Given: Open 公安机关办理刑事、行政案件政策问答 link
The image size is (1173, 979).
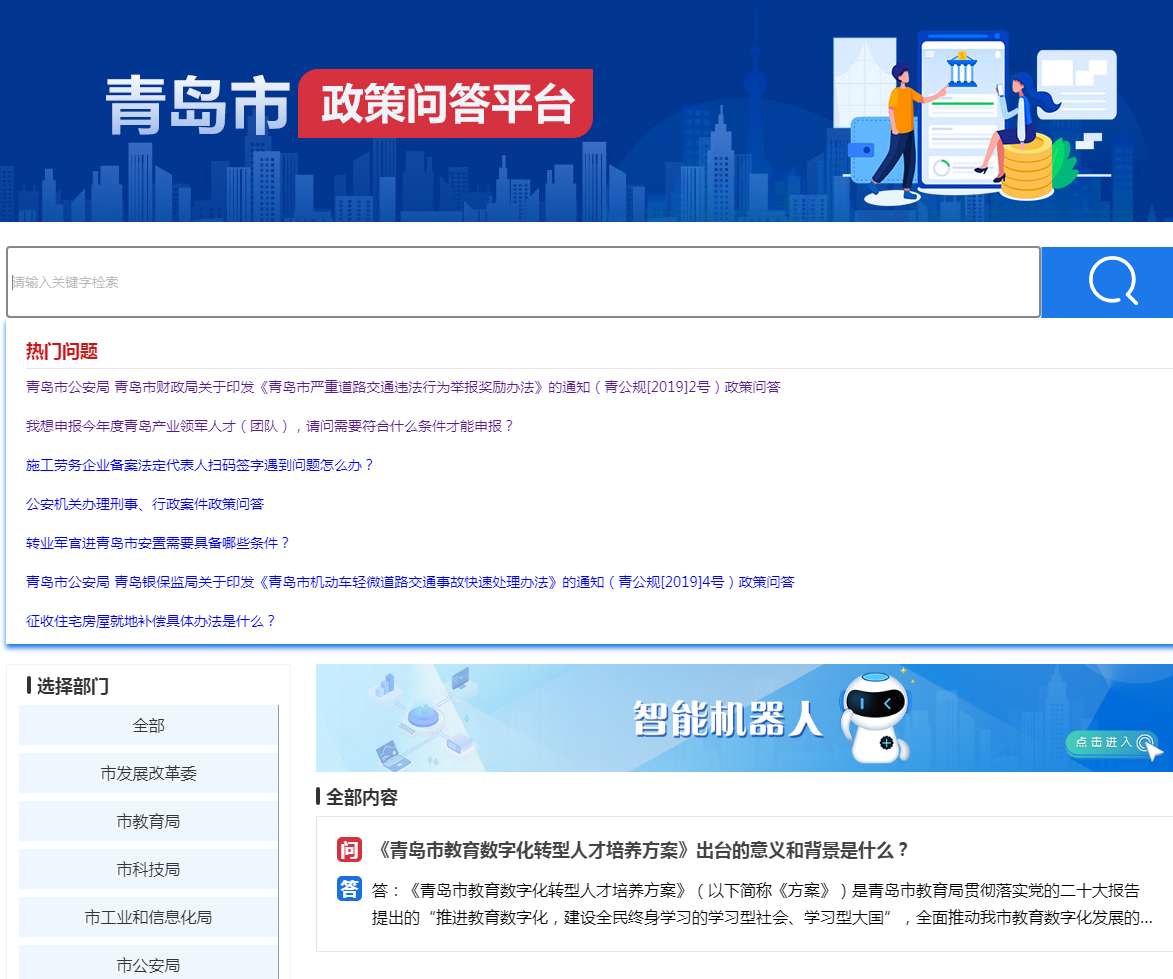Looking at the screenshot, I should point(145,504).
